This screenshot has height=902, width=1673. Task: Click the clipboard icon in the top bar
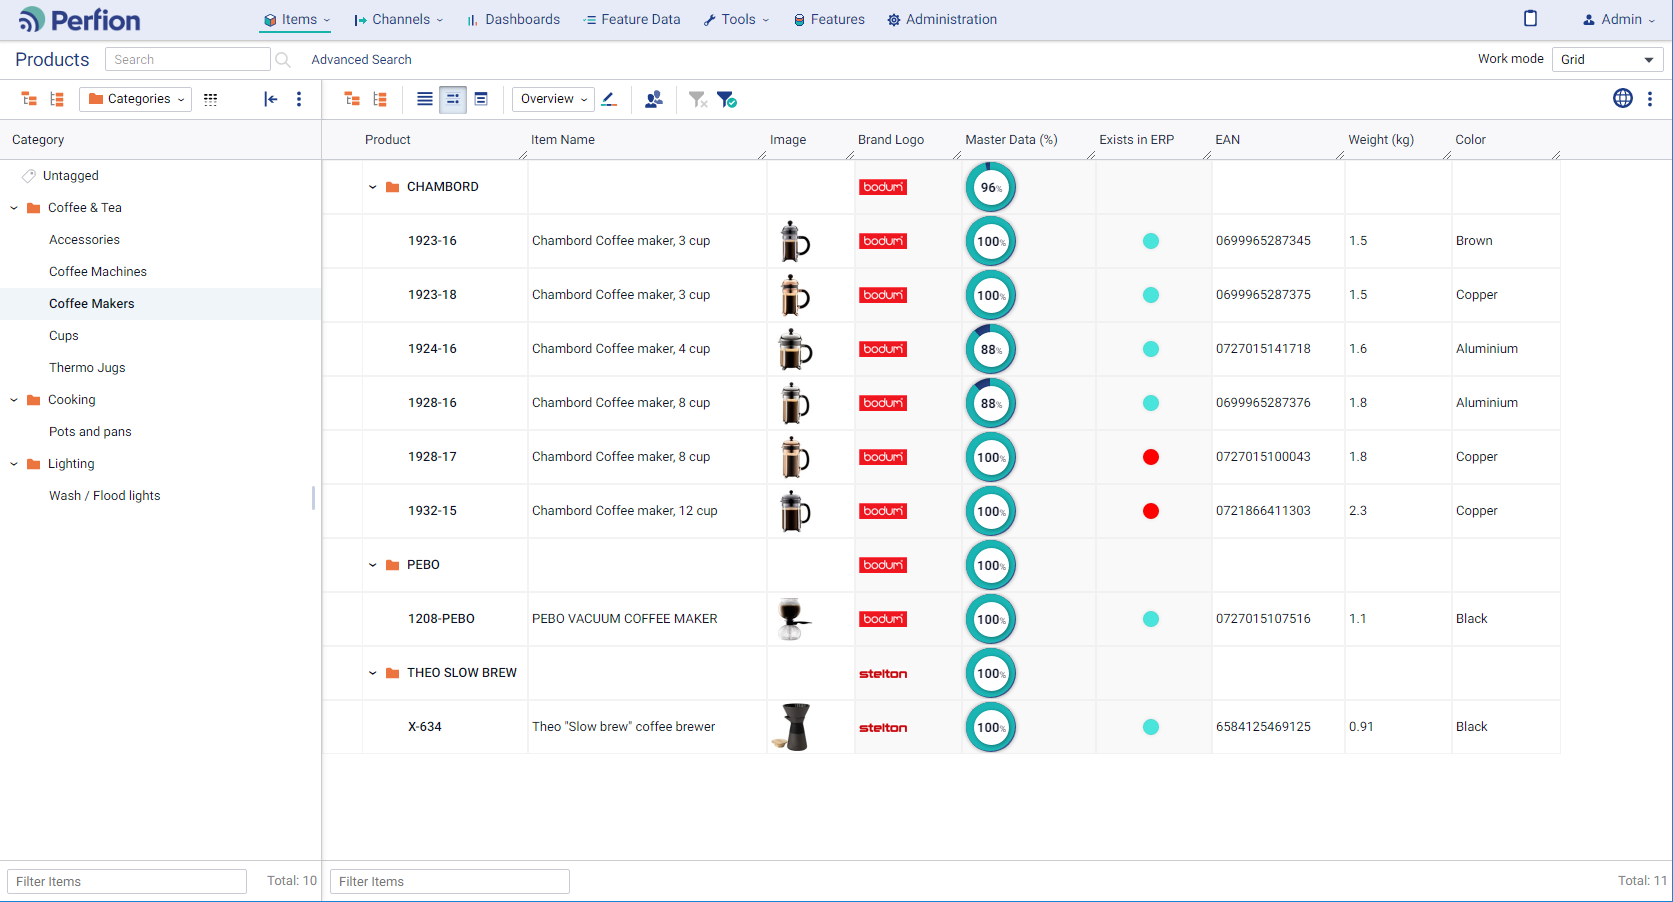[x=1530, y=19]
